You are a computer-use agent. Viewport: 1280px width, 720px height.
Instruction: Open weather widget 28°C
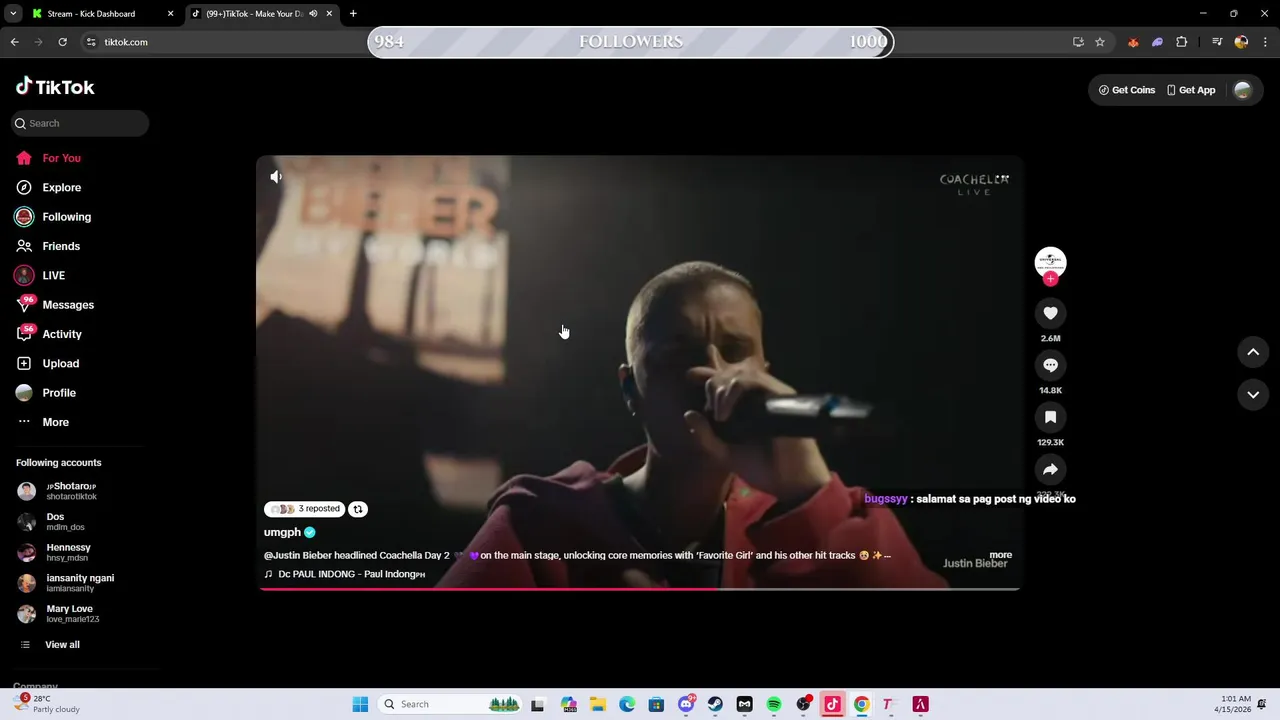(x=47, y=704)
